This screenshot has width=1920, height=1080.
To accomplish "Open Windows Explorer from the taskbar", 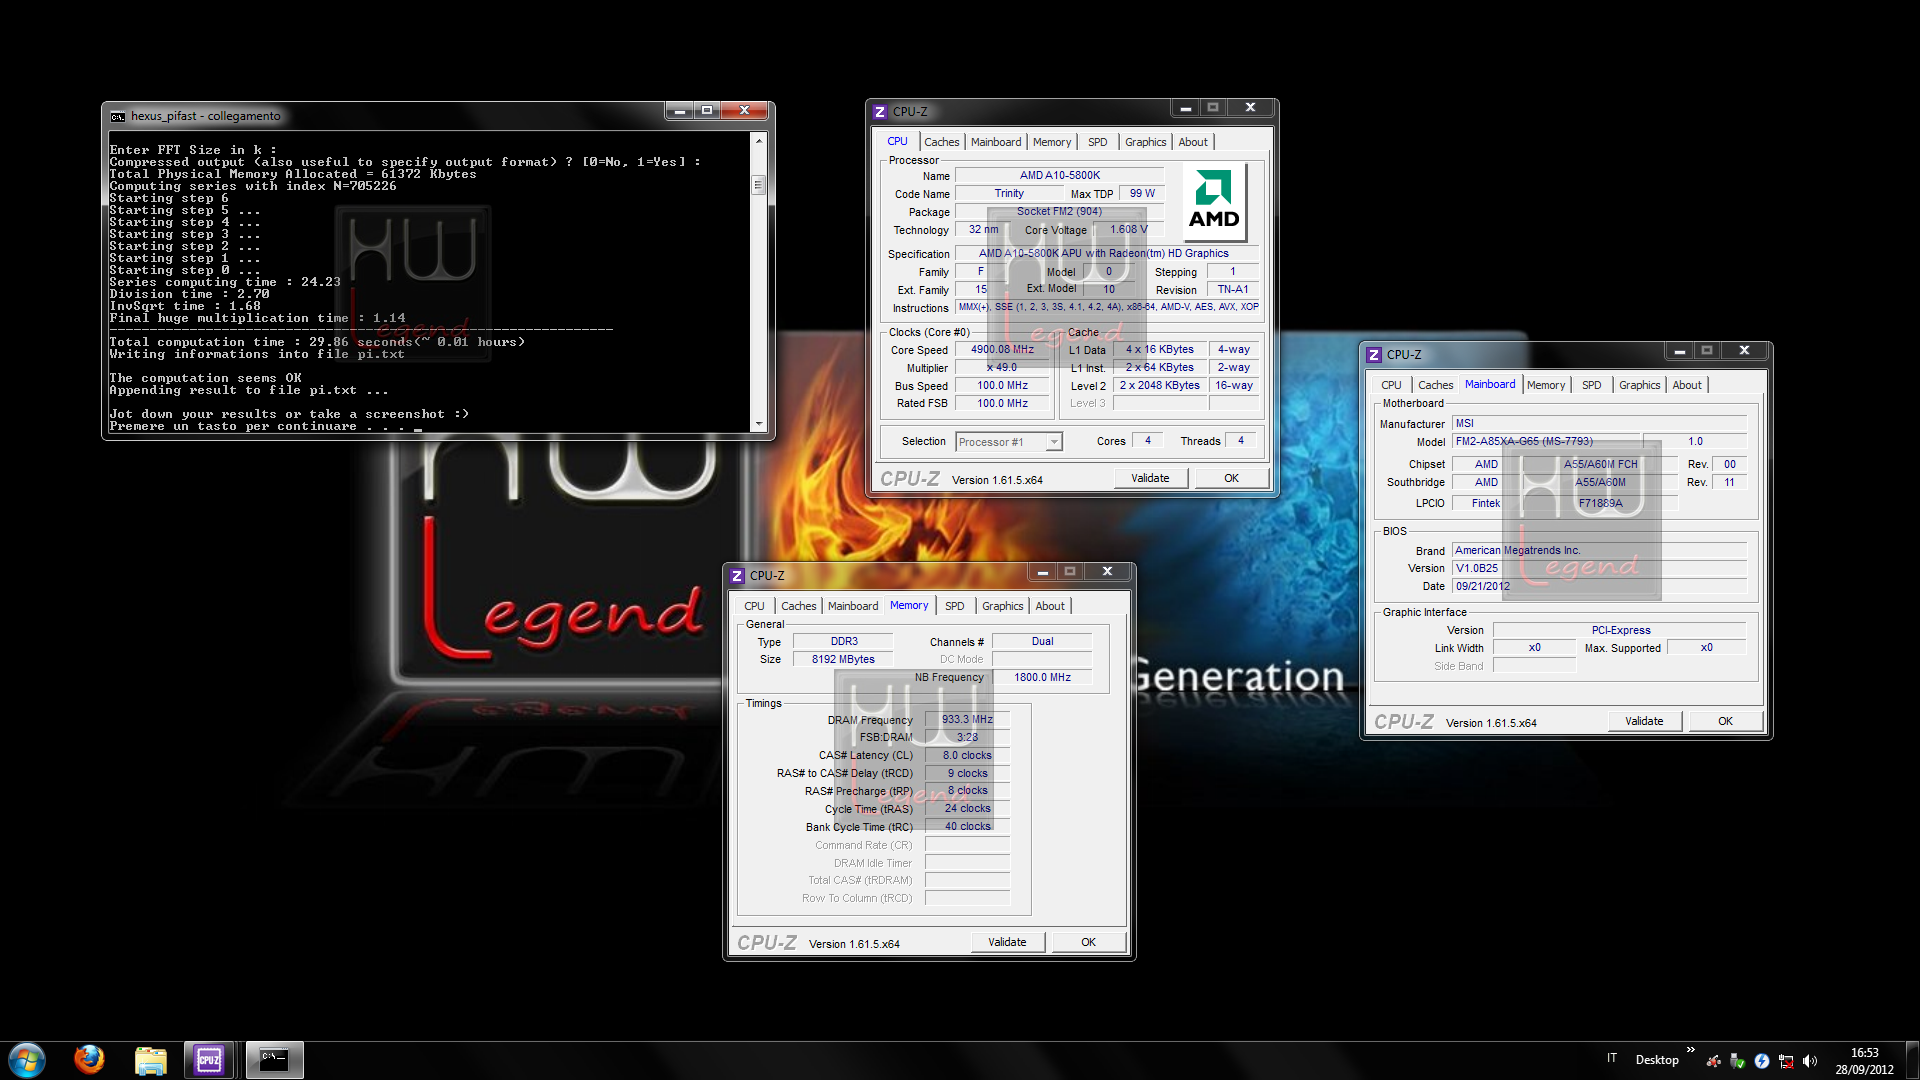I will (x=150, y=1060).
